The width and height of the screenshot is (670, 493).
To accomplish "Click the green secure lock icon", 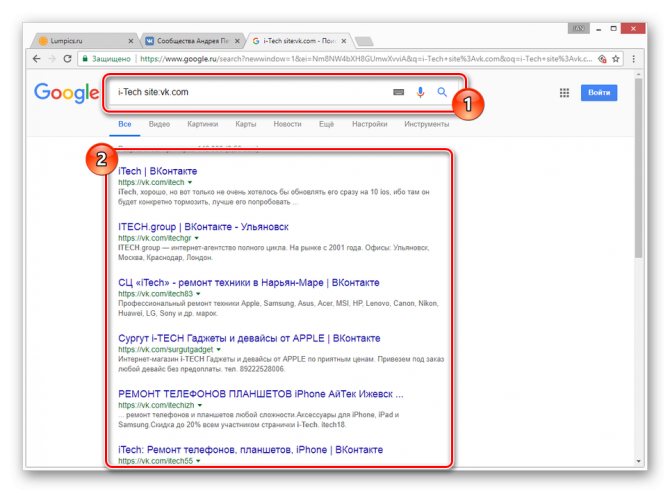I will pyautogui.click(x=85, y=59).
